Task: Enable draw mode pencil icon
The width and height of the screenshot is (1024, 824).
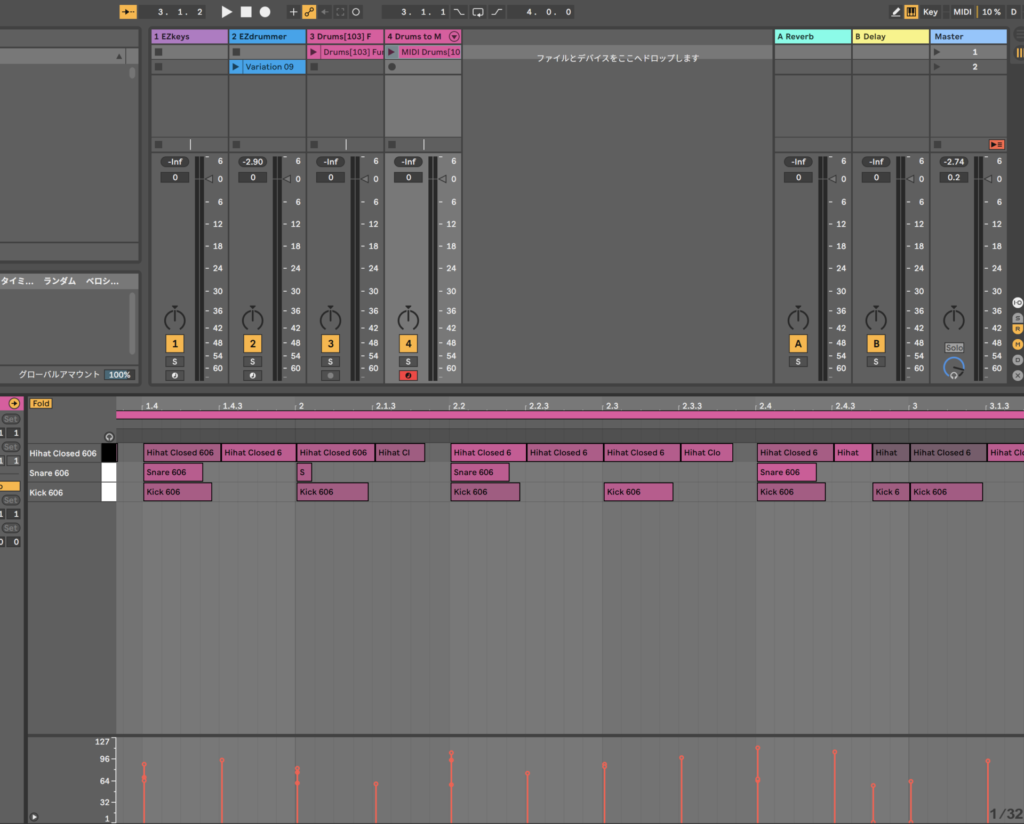Action: tap(896, 12)
